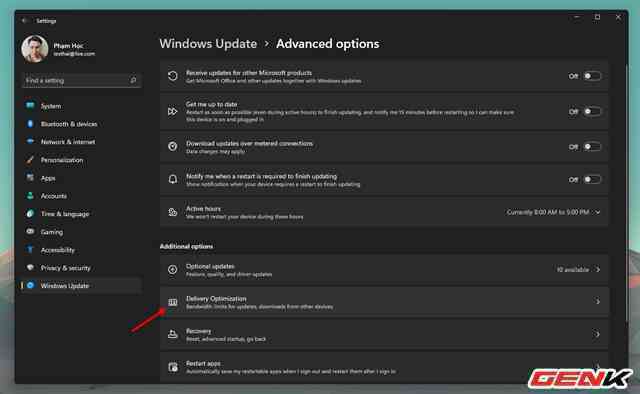Open the Accessibility label
Image resolution: width=640 pixels, height=394 pixels.
58,250
